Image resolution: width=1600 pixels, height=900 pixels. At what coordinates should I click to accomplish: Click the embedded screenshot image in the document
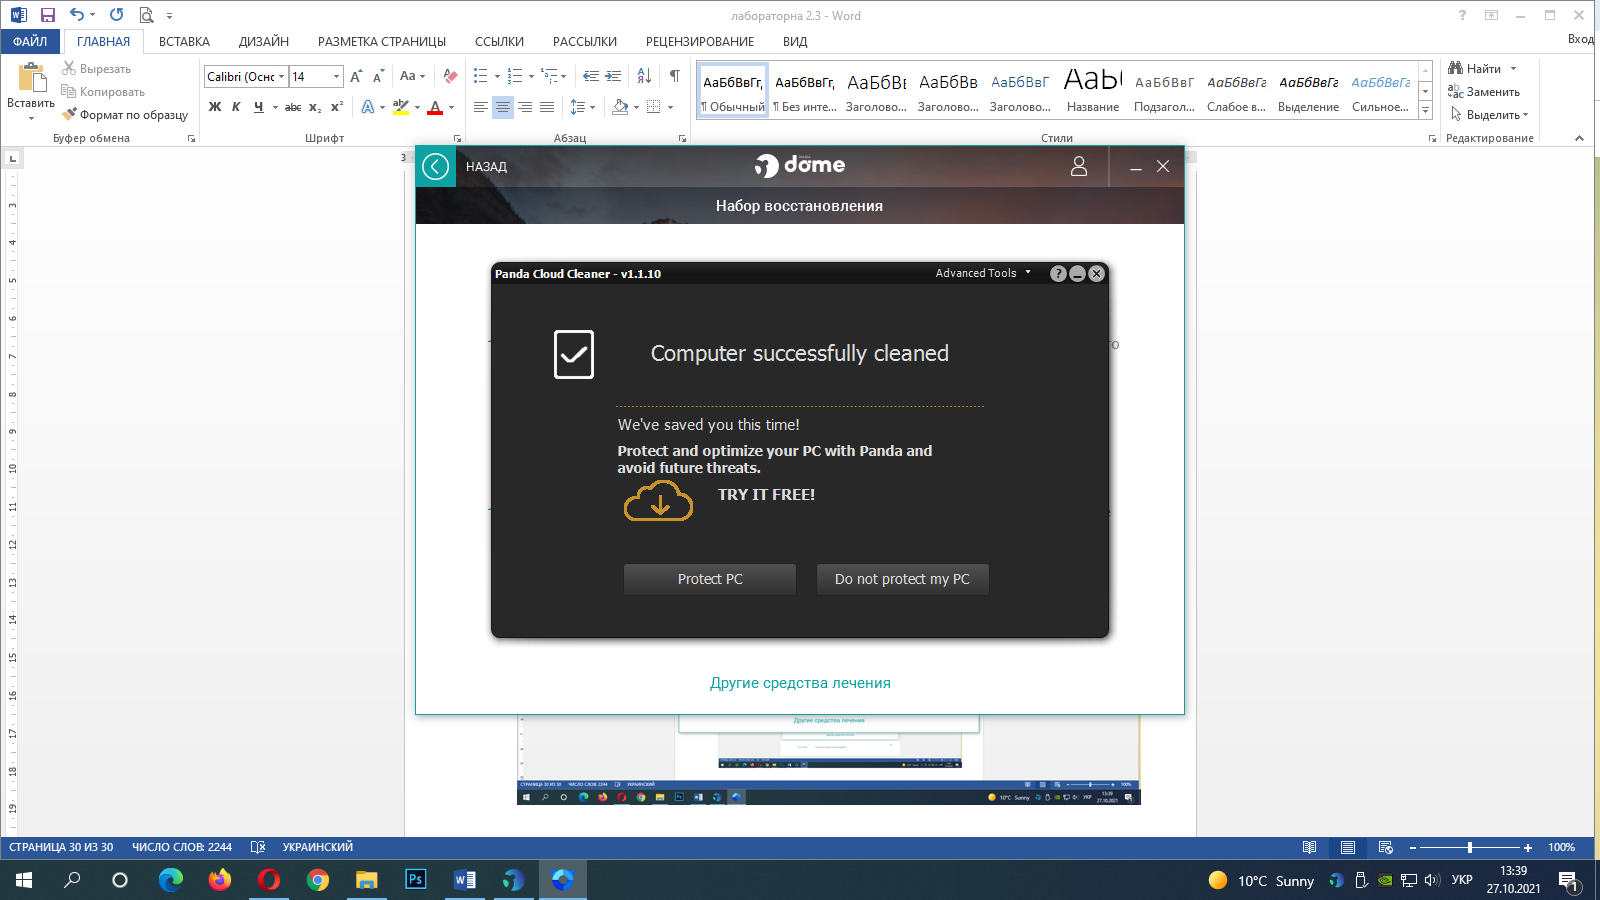(x=829, y=760)
